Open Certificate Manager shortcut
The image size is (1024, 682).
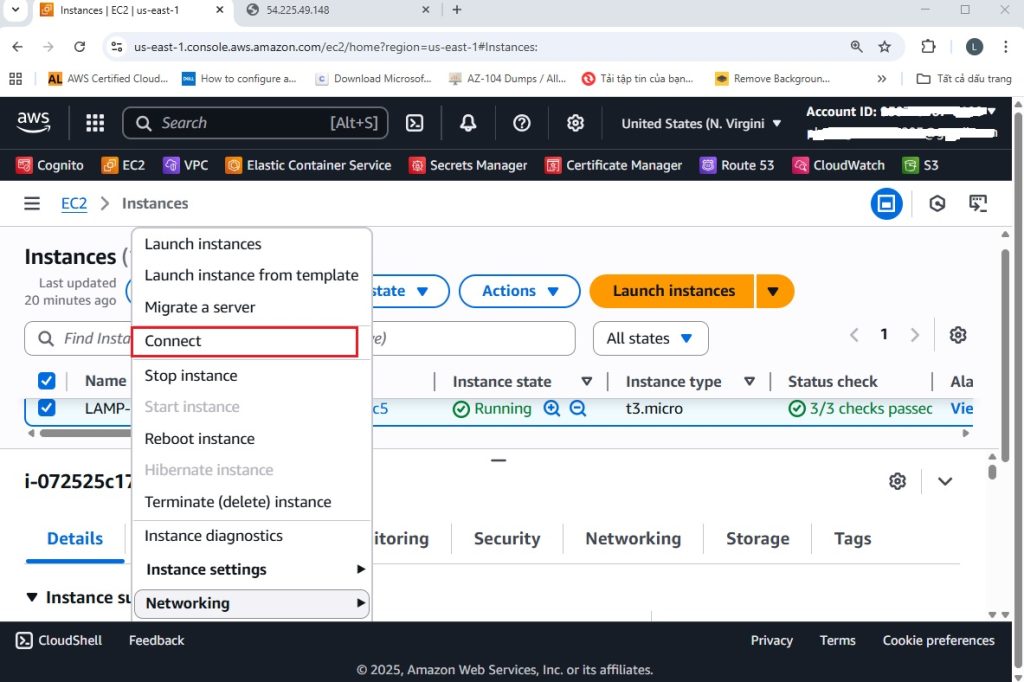coord(614,165)
